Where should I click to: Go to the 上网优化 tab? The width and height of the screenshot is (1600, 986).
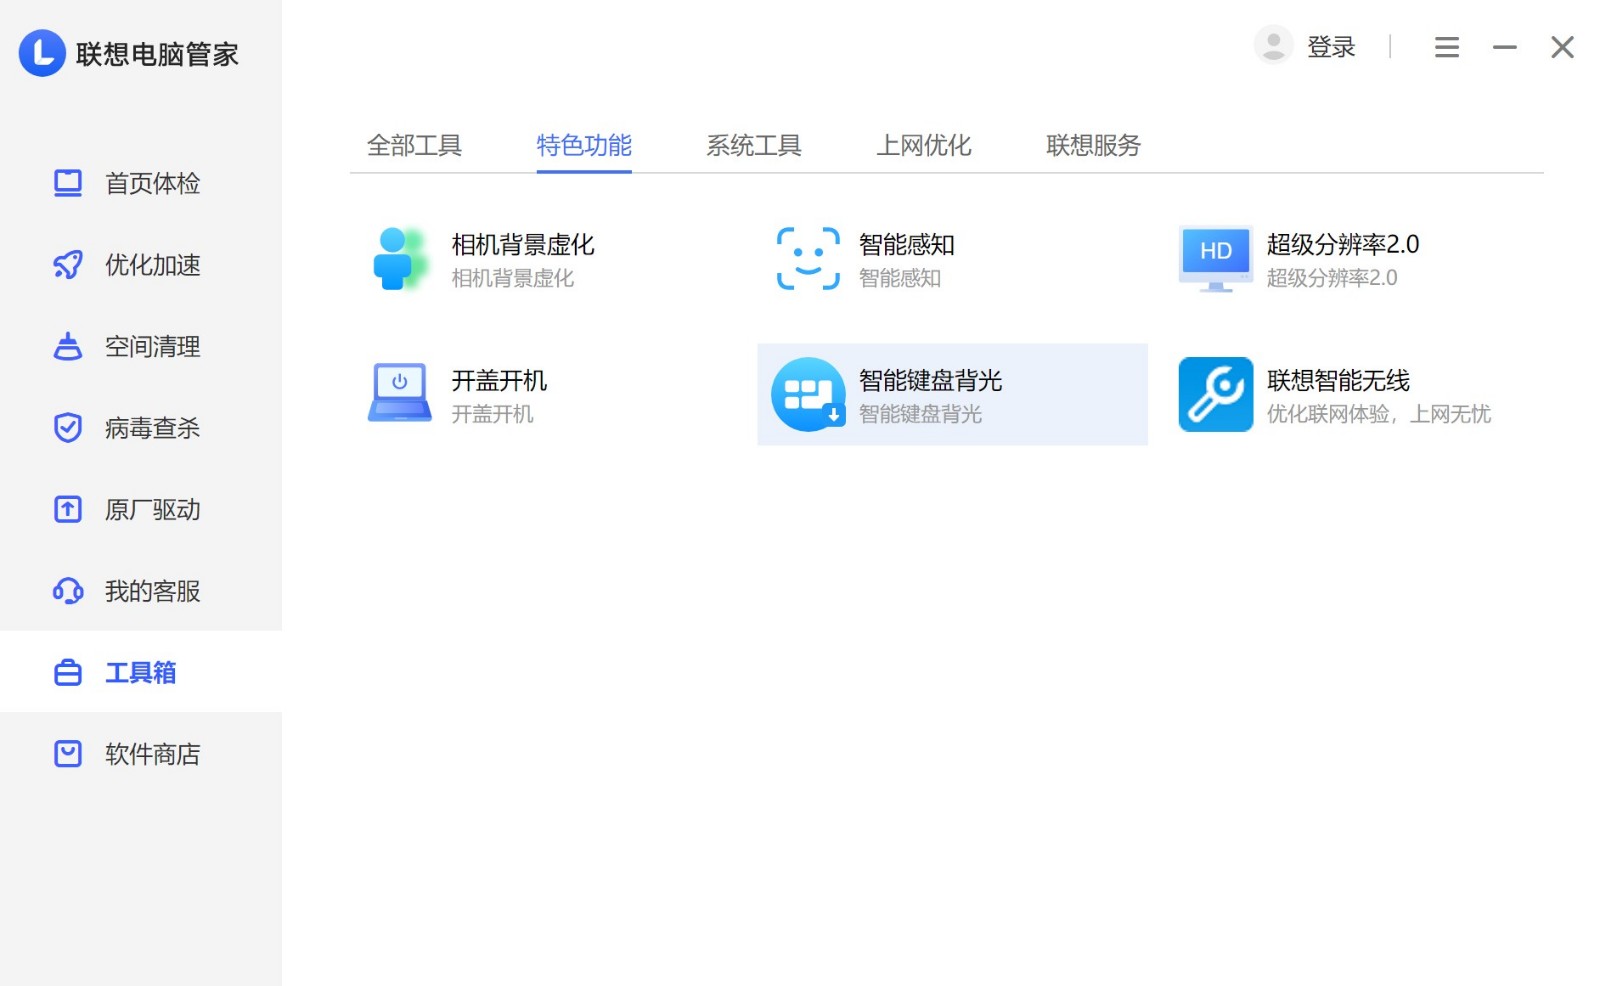pos(924,146)
